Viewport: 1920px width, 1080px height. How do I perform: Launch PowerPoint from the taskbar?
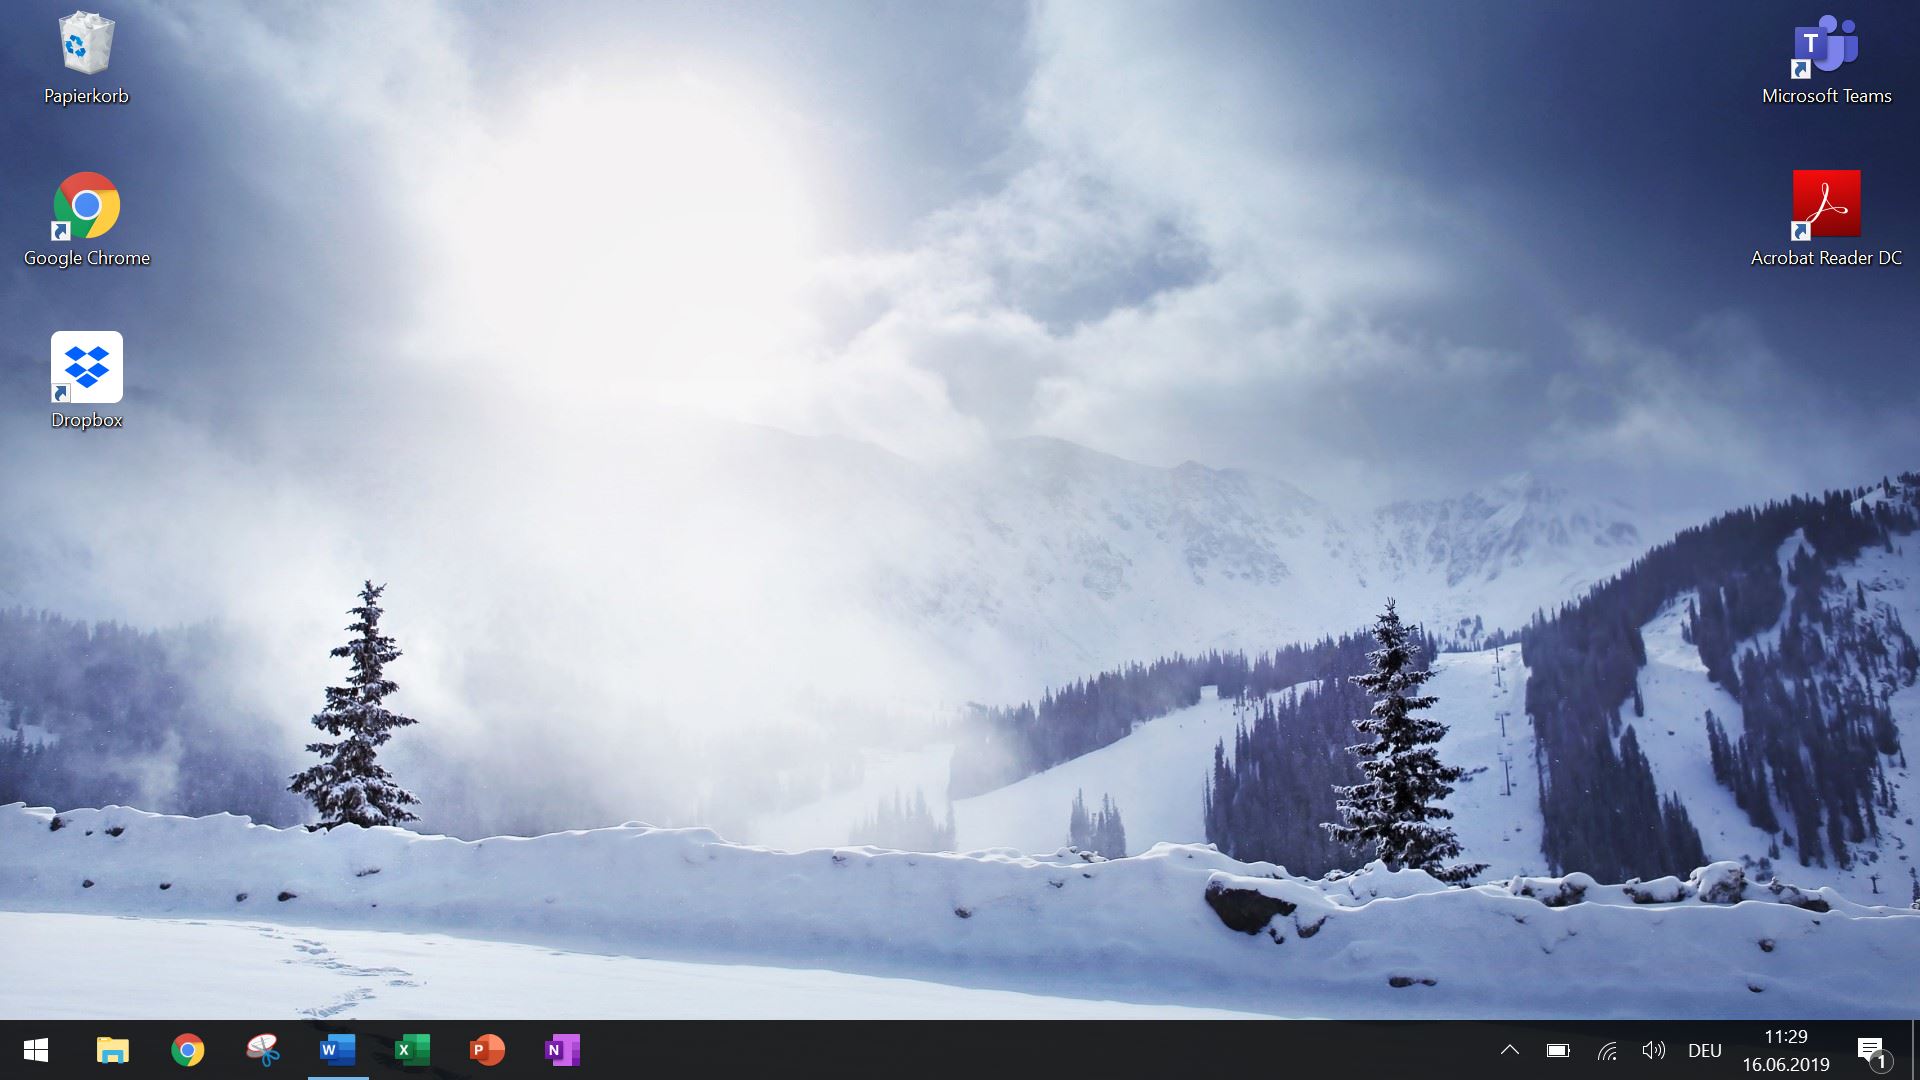tap(487, 1050)
